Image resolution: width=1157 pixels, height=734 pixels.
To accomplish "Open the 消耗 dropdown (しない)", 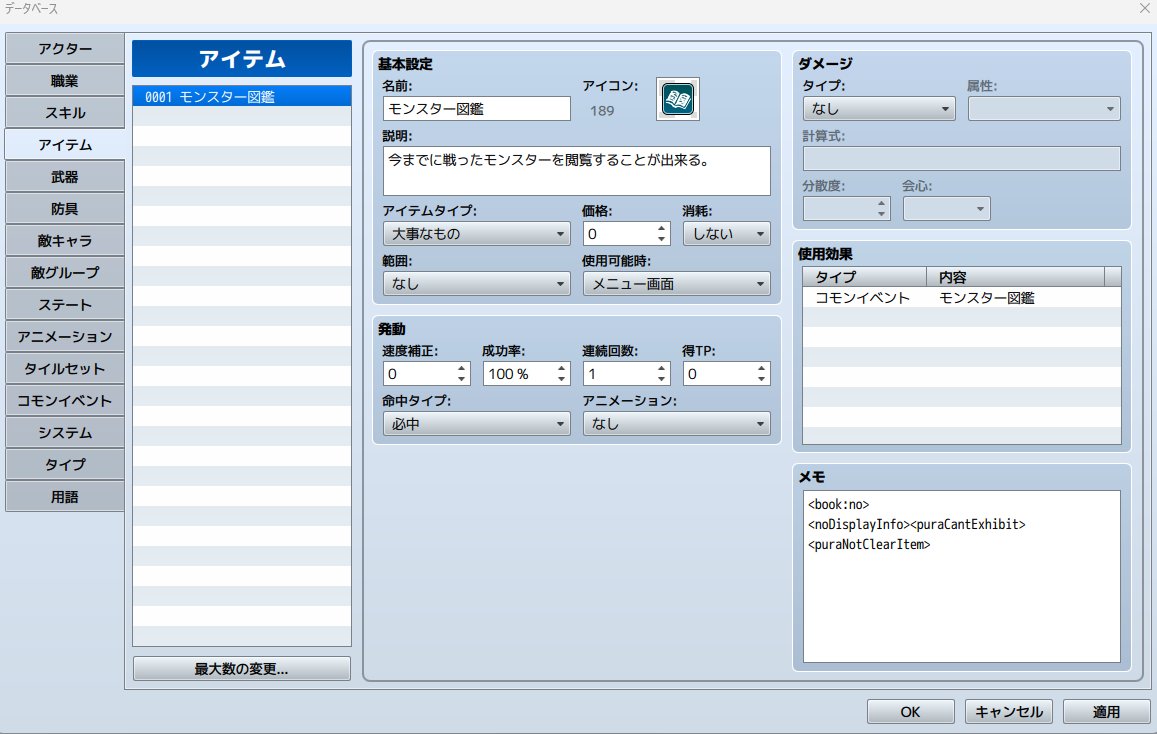I will 726,234.
